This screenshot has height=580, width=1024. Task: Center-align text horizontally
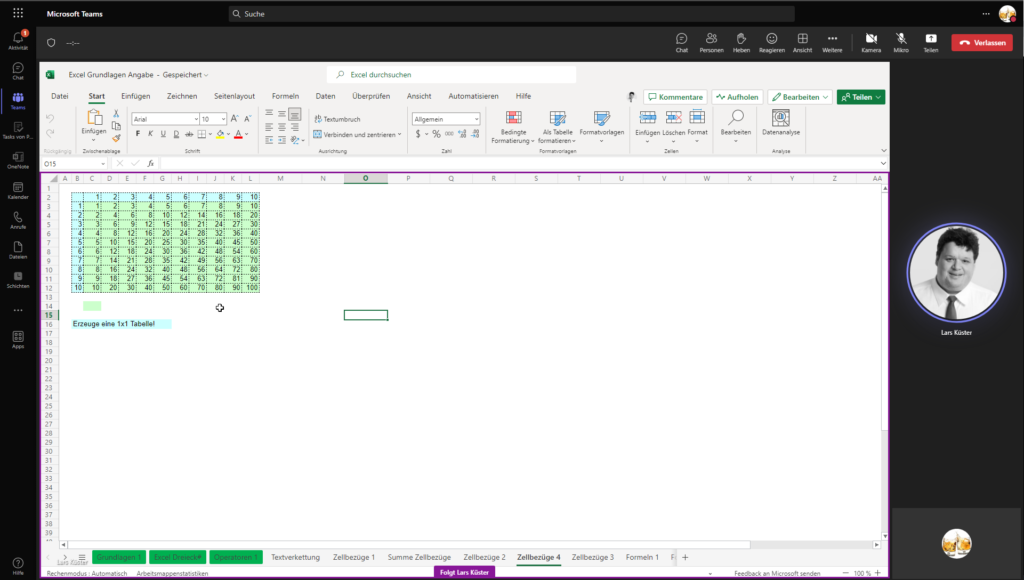coord(281,127)
